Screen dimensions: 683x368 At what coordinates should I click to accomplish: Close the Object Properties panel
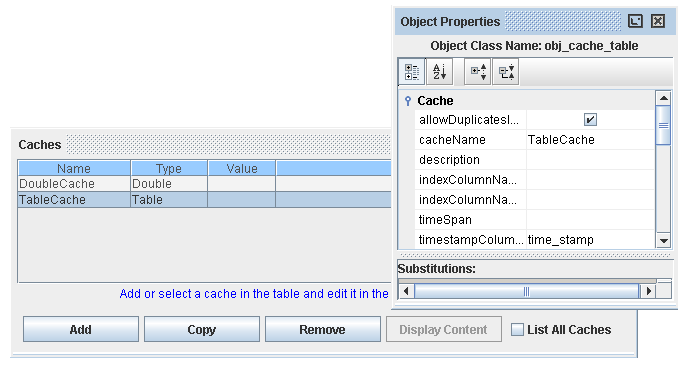[658, 21]
